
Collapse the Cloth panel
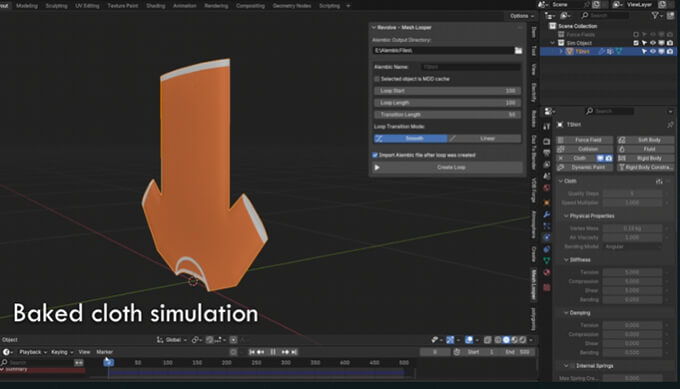point(560,181)
